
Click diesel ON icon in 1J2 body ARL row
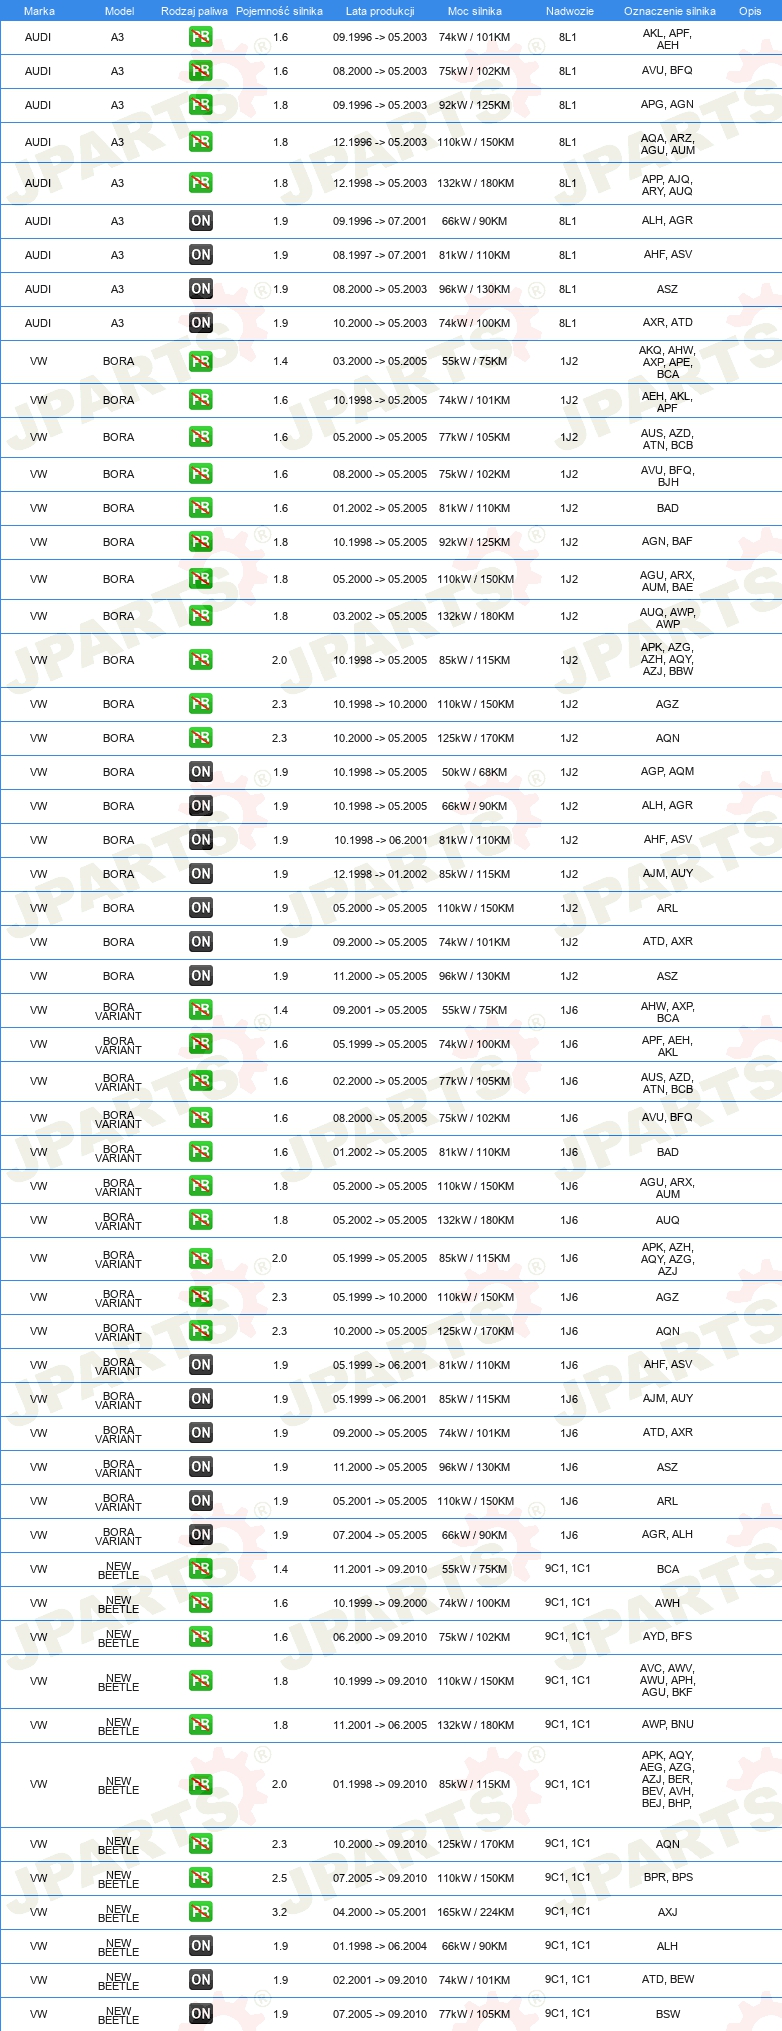point(200,908)
